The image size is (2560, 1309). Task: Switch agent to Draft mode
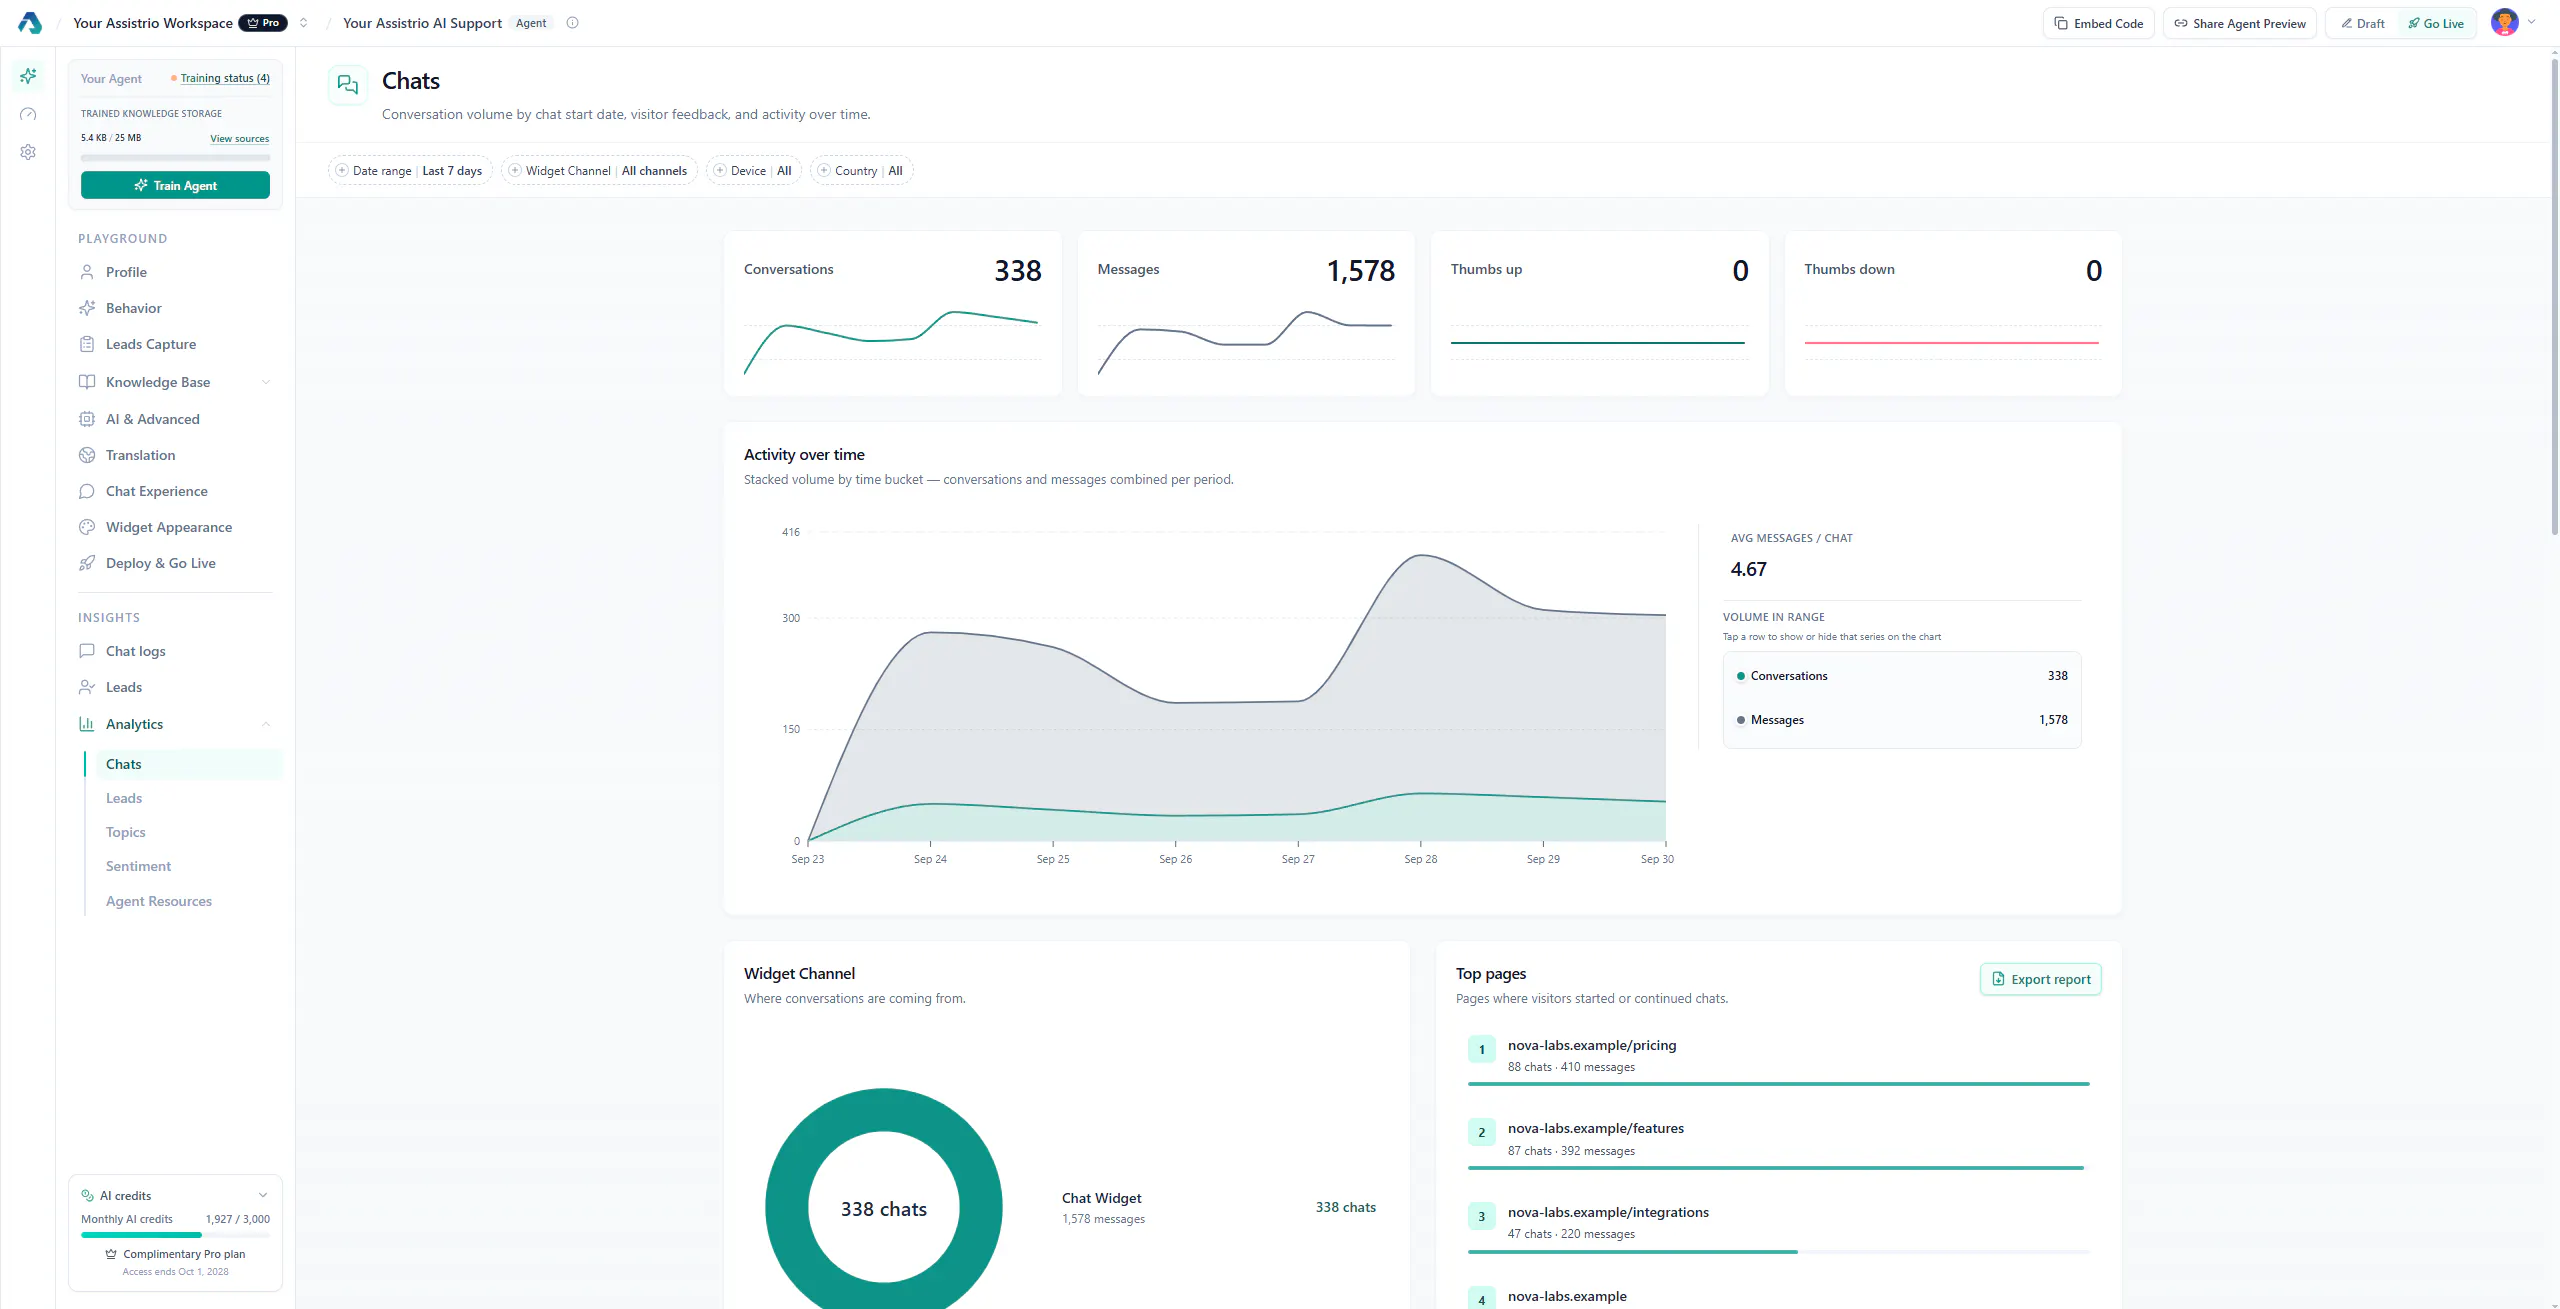tap(2363, 23)
